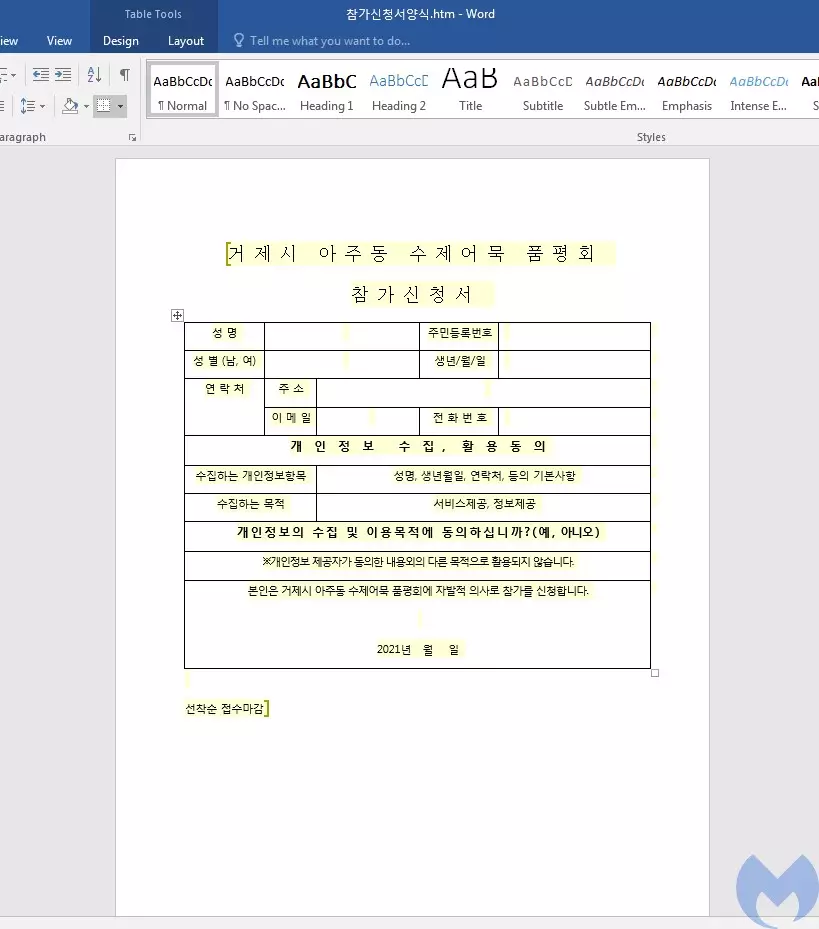The image size is (819, 929).
Task: Open the Paragraph dialog box launcher
Action: [x=133, y=137]
